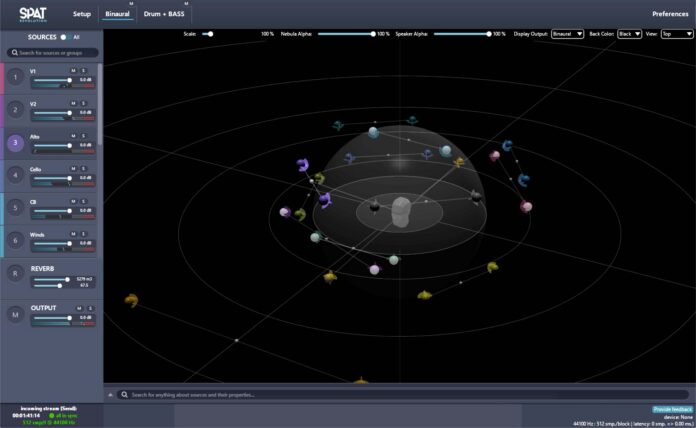Click the REVERB label
696x428 pixels.
pos(42,269)
